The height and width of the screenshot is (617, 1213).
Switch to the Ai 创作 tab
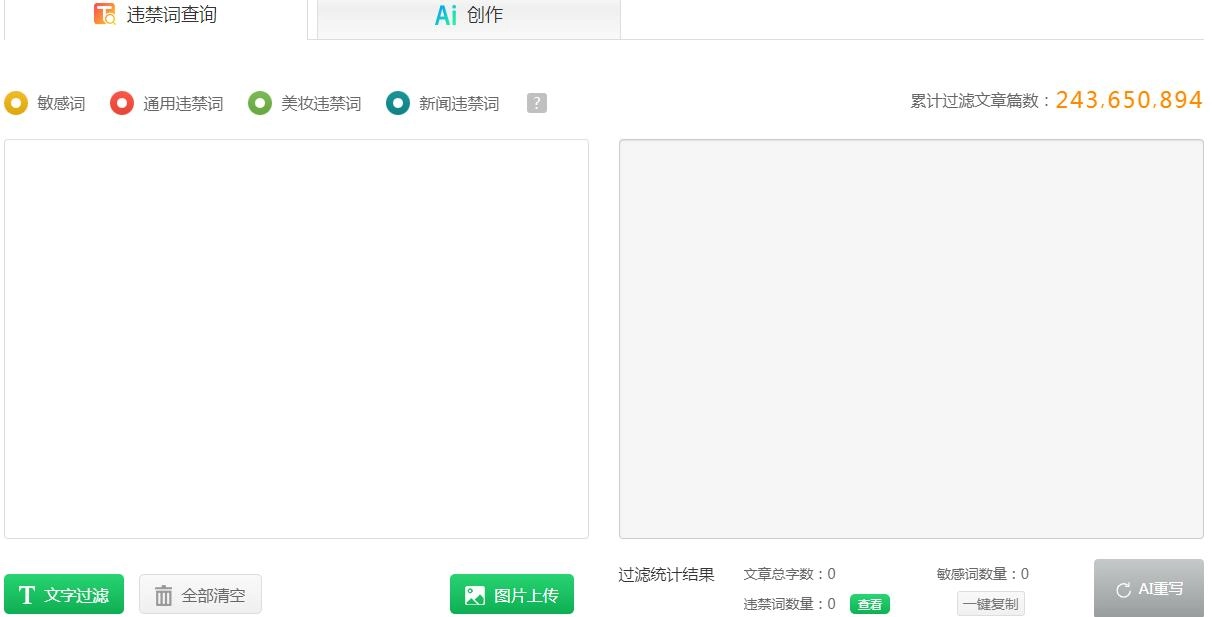468,15
